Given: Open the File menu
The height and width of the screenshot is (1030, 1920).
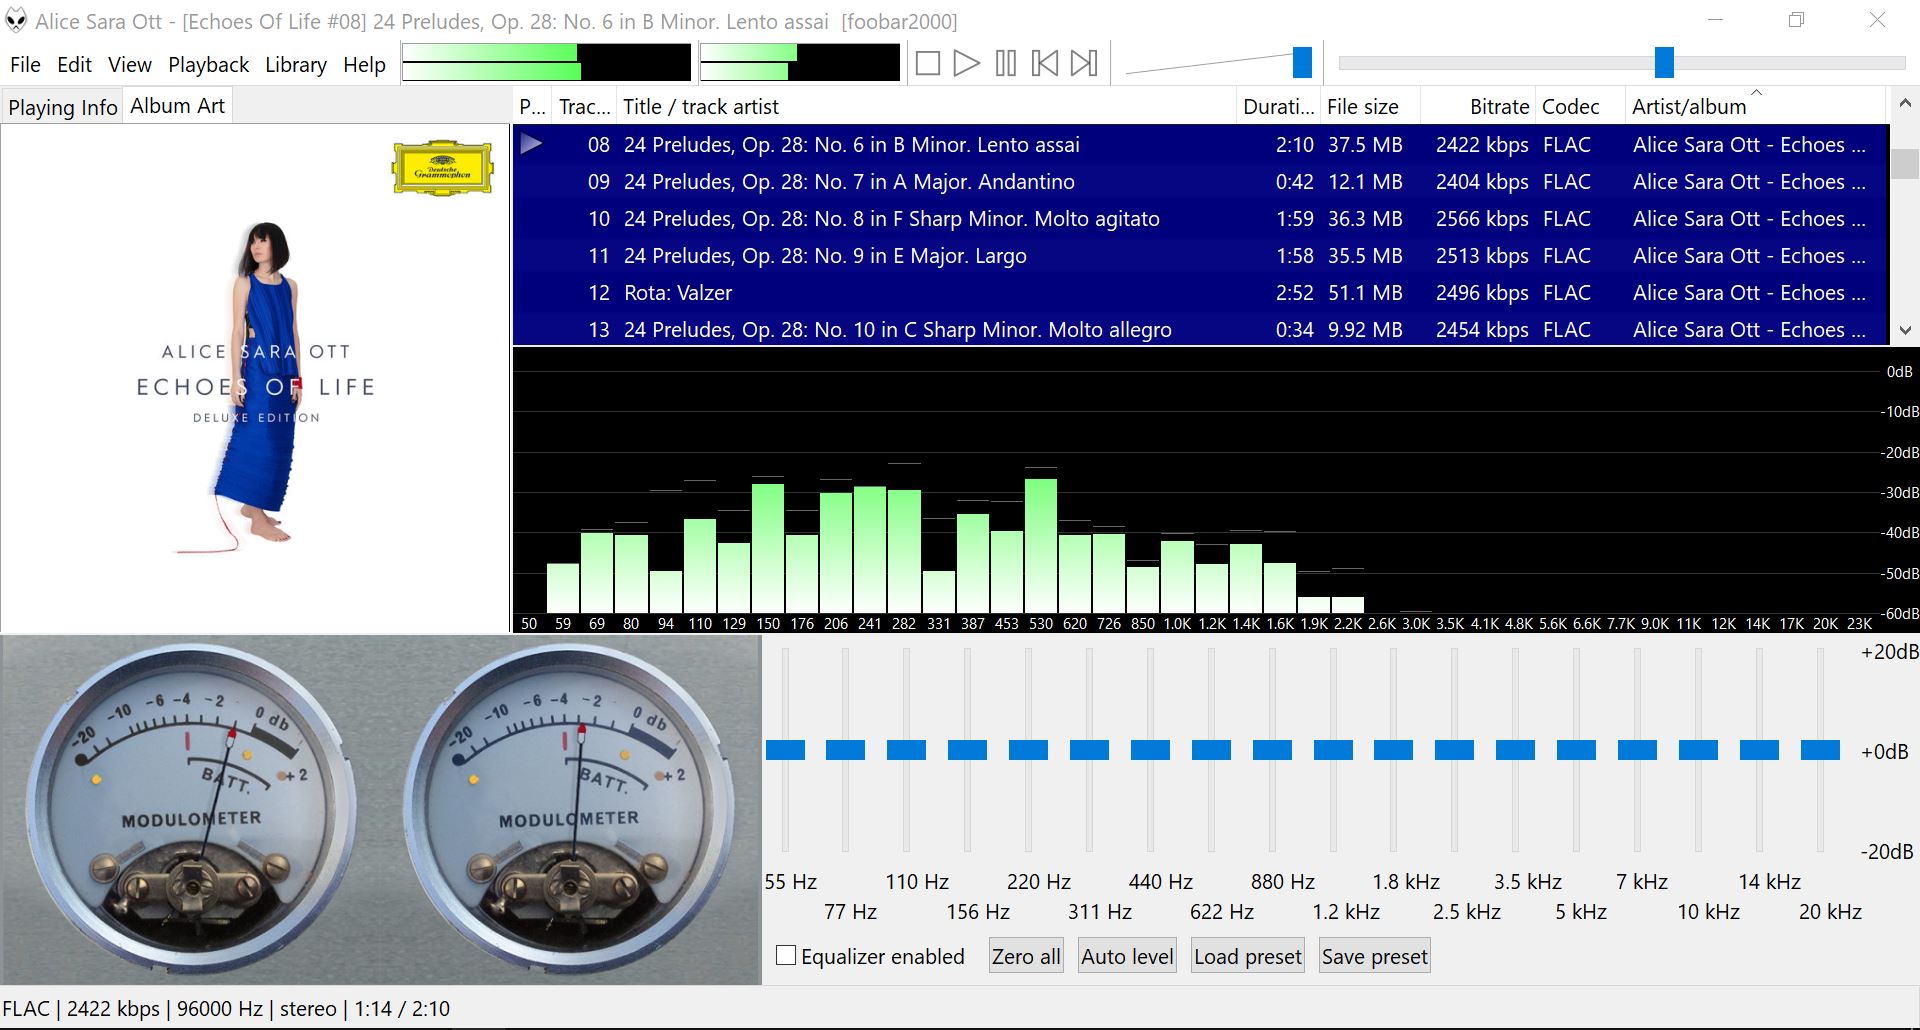Looking at the screenshot, I should 25,65.
